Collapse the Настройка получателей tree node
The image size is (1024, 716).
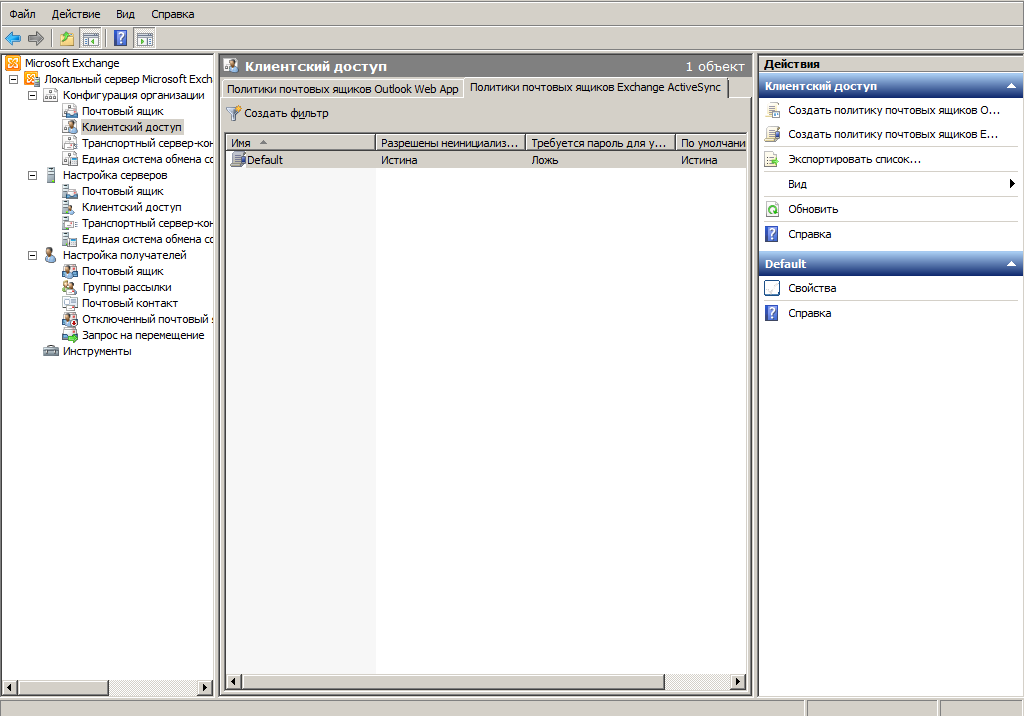pyautogui.click(x=33, y=255)
